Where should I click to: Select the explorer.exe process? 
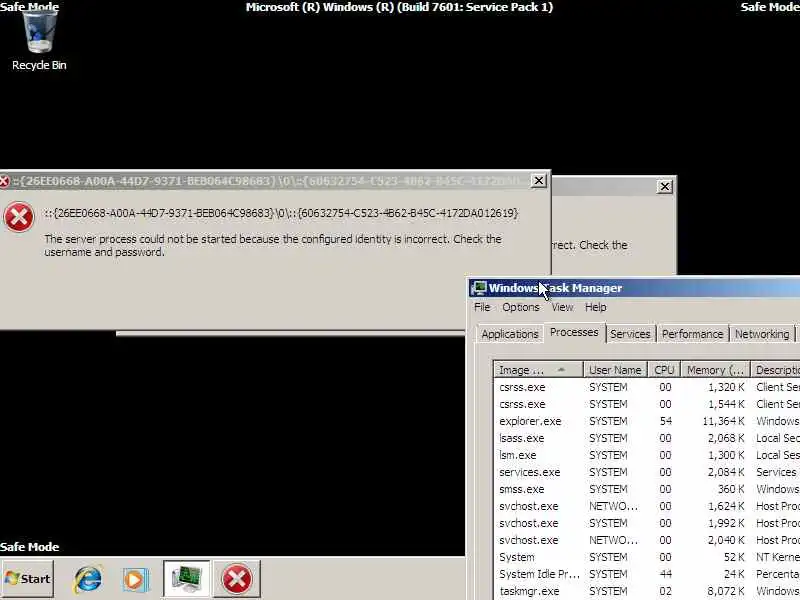coord(647,421)
